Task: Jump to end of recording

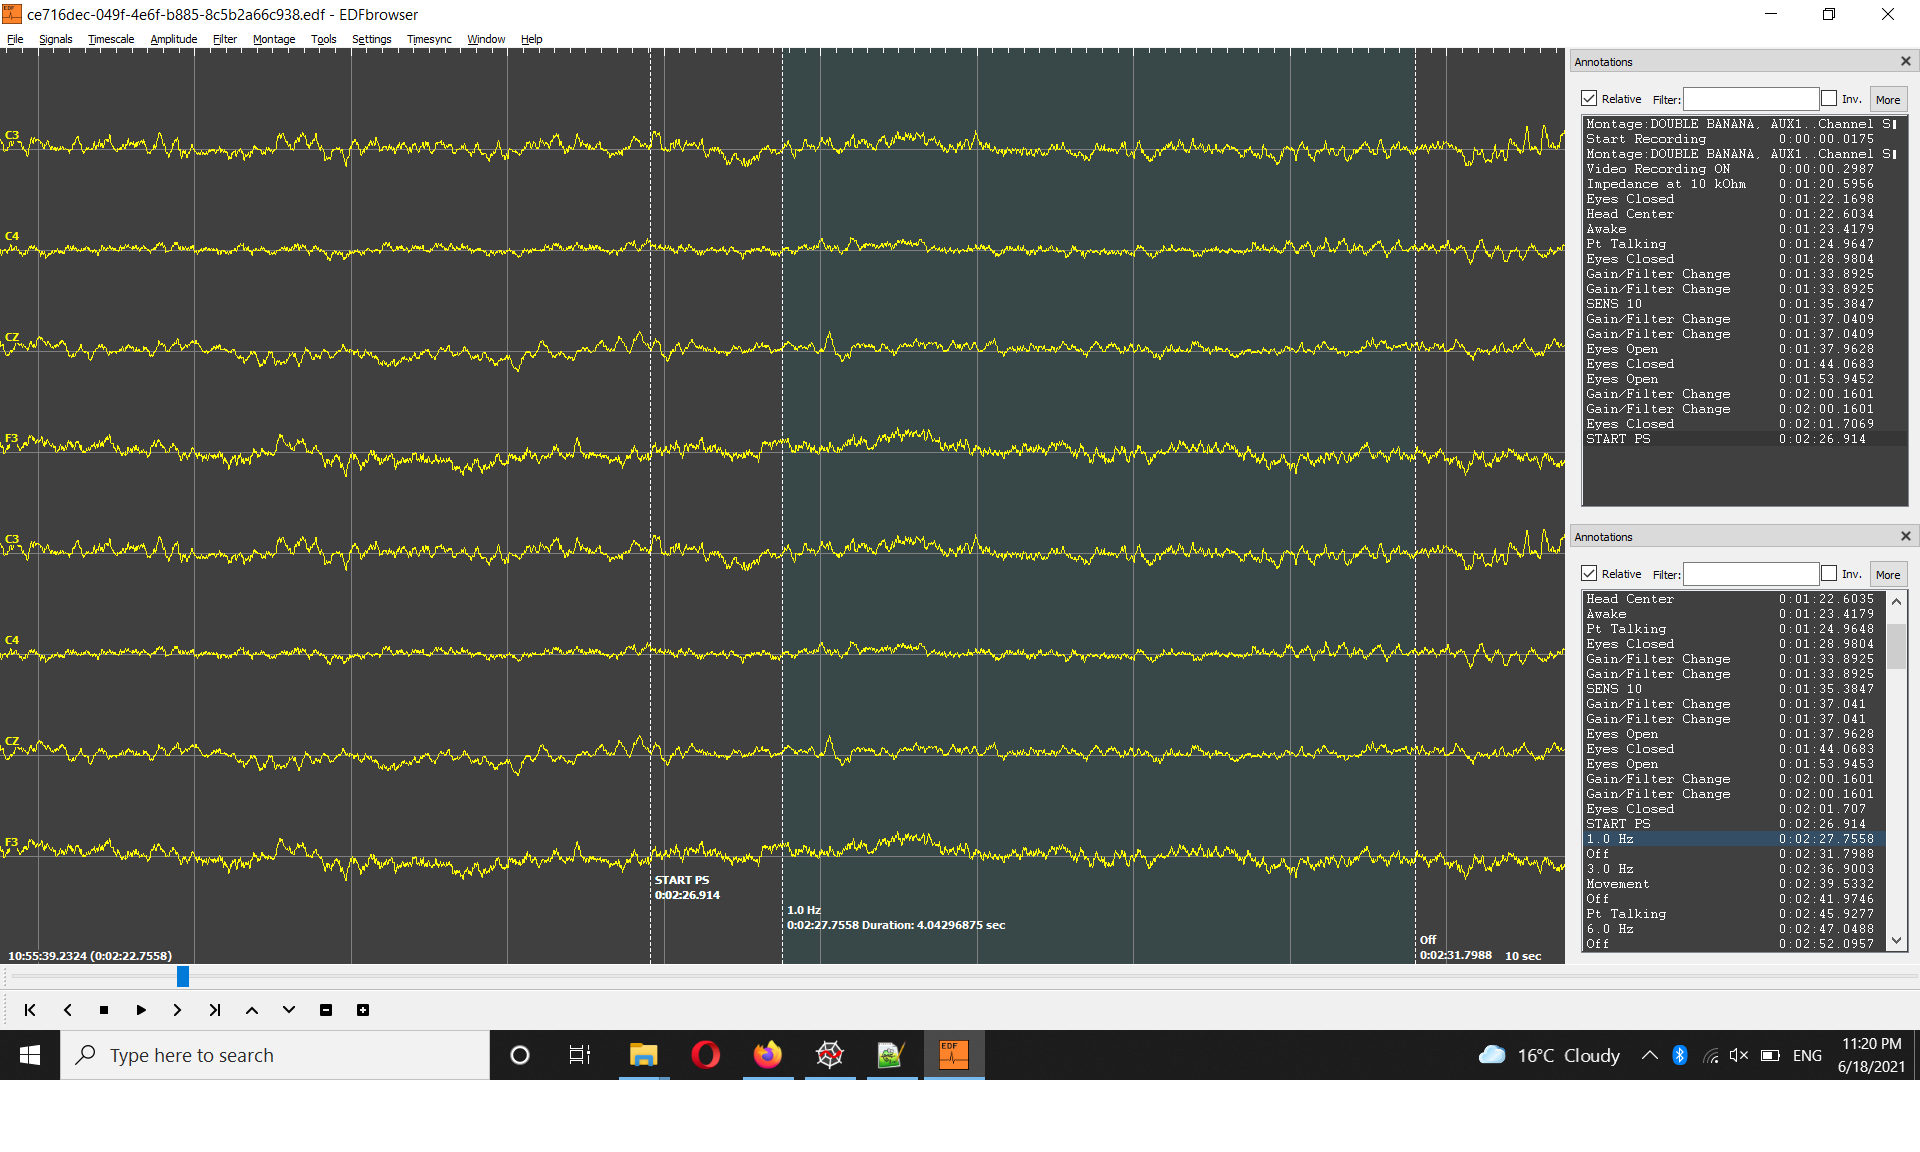Action: coord(214,1010)
